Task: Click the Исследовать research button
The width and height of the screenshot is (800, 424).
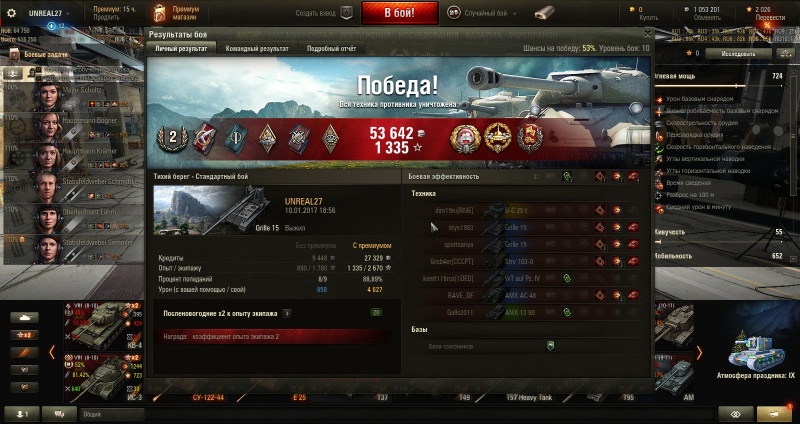Action: [738, 53]
